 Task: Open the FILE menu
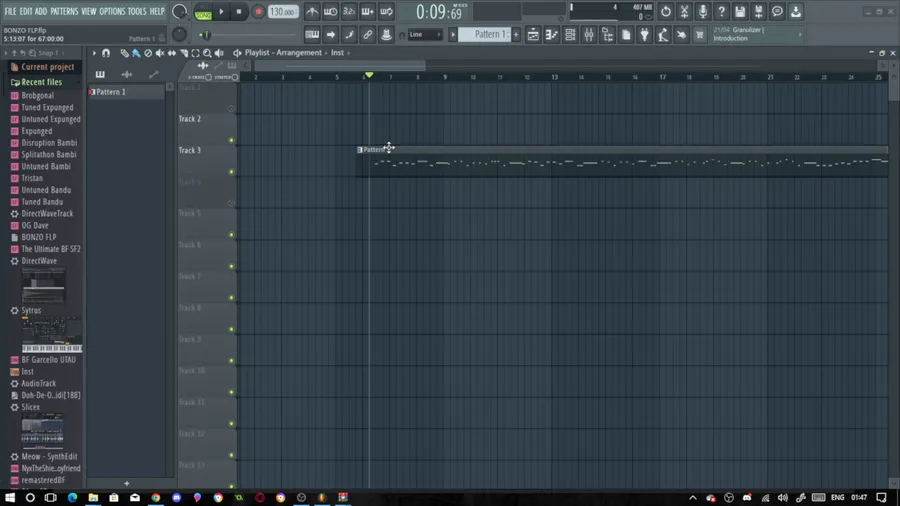pyautogui.click(x=10, y=11)
